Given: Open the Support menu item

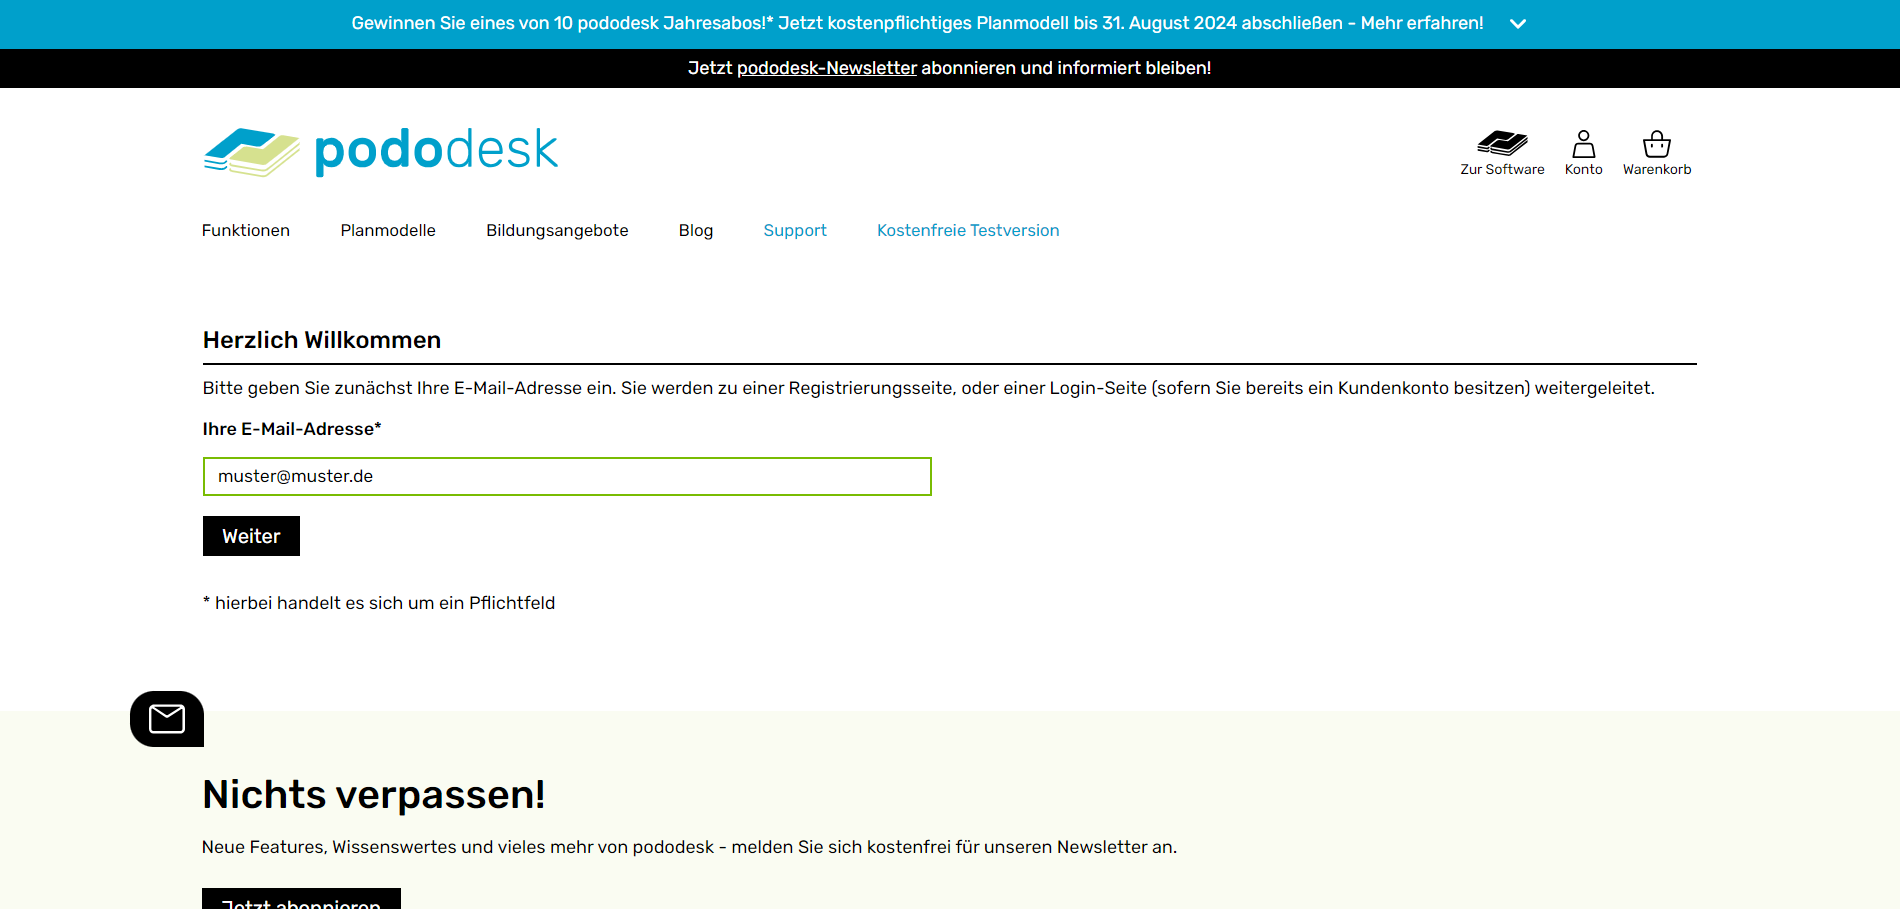Looking at the screenshot, I should tap(795, 230).
